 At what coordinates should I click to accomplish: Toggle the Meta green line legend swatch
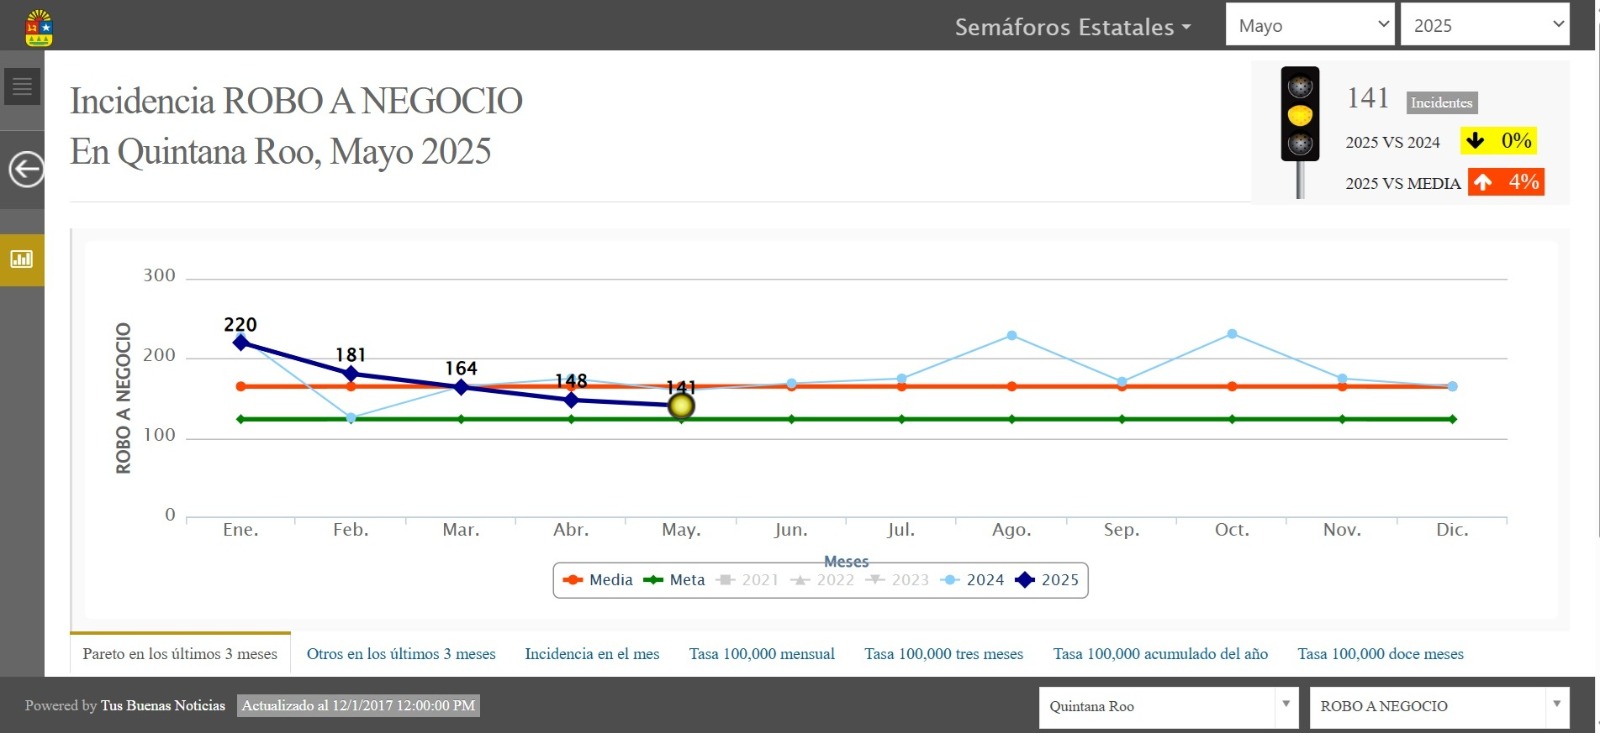(x=654, y=580)
